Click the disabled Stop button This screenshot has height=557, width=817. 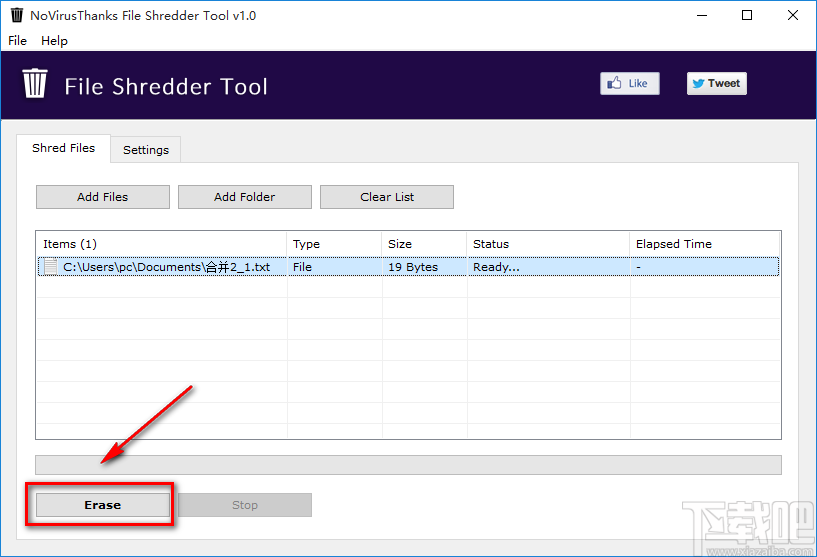tap(245, 505)
